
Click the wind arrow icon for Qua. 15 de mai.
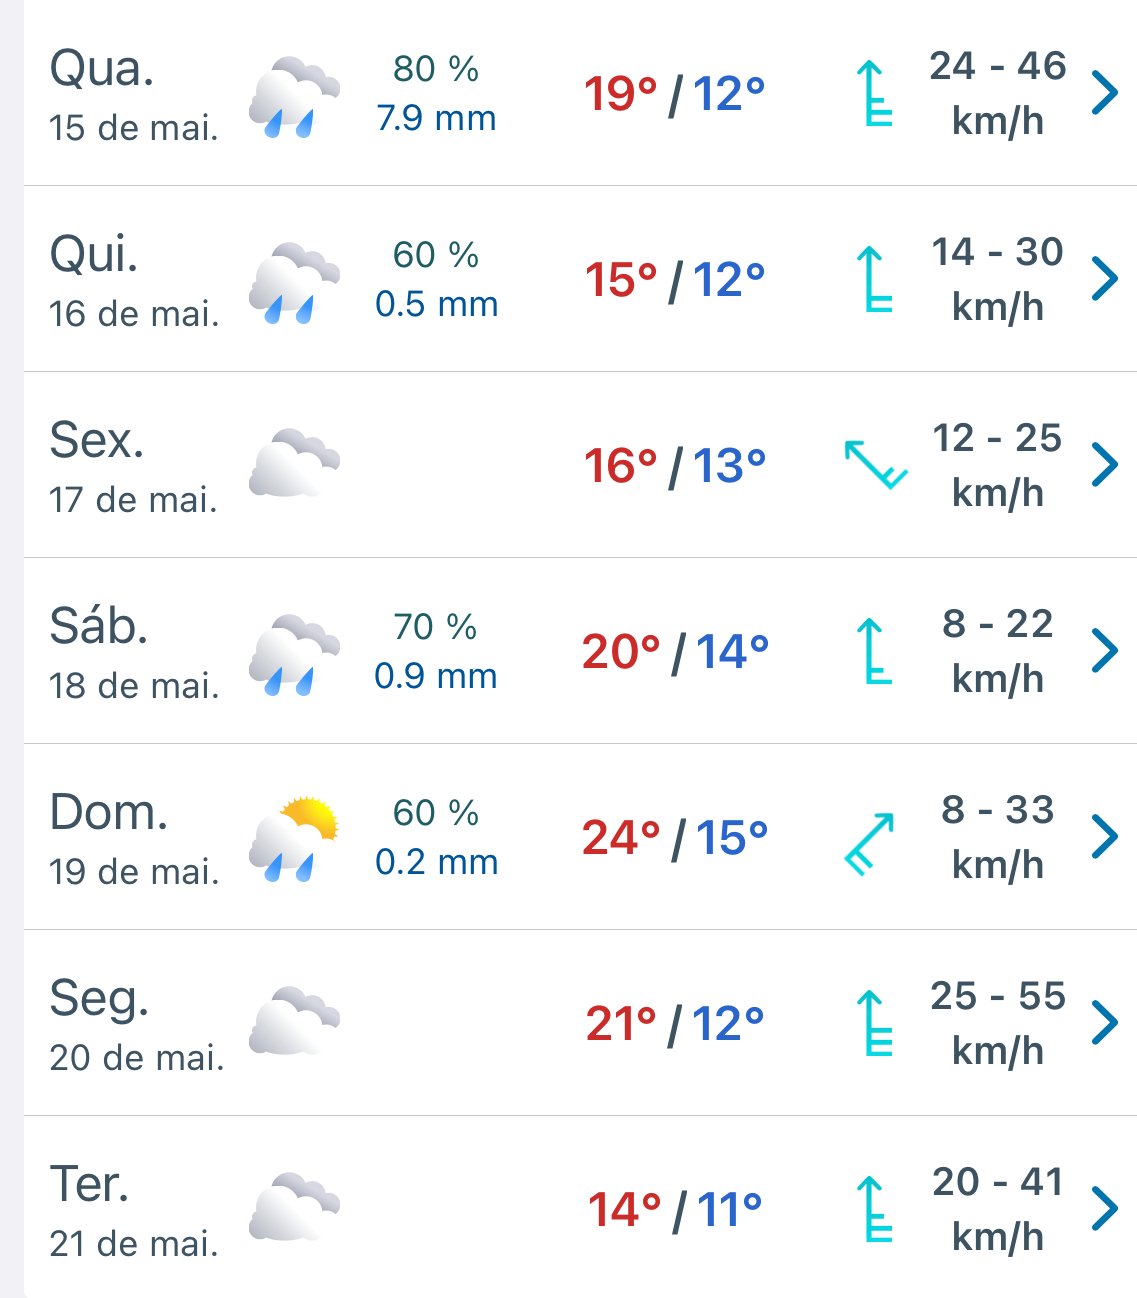875,93
